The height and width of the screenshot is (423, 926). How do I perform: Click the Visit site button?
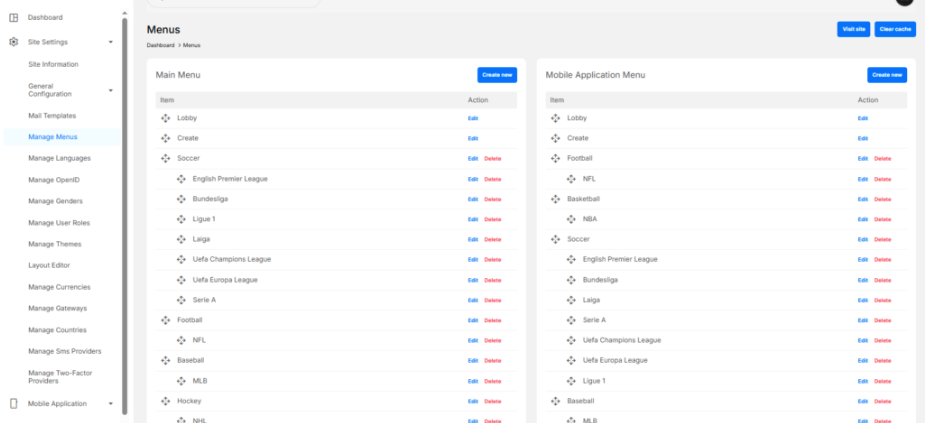853,29
